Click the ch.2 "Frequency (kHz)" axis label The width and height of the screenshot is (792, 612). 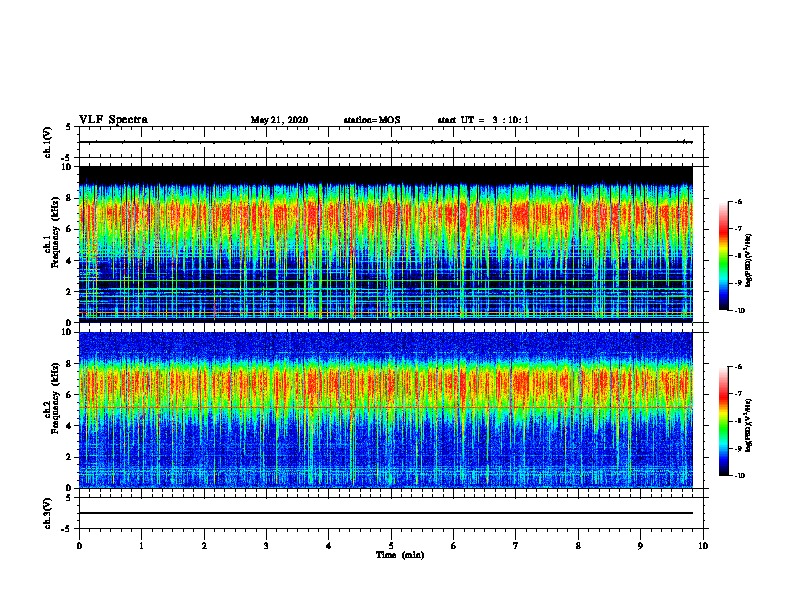pyautogui.click(x=55, y=398)
